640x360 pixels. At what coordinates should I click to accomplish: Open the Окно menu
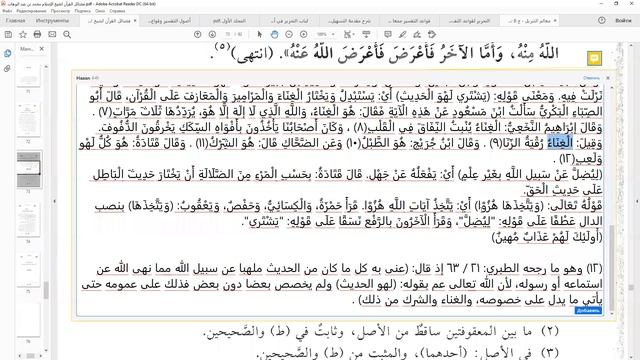pyautogui.click(x=100, y=11)
